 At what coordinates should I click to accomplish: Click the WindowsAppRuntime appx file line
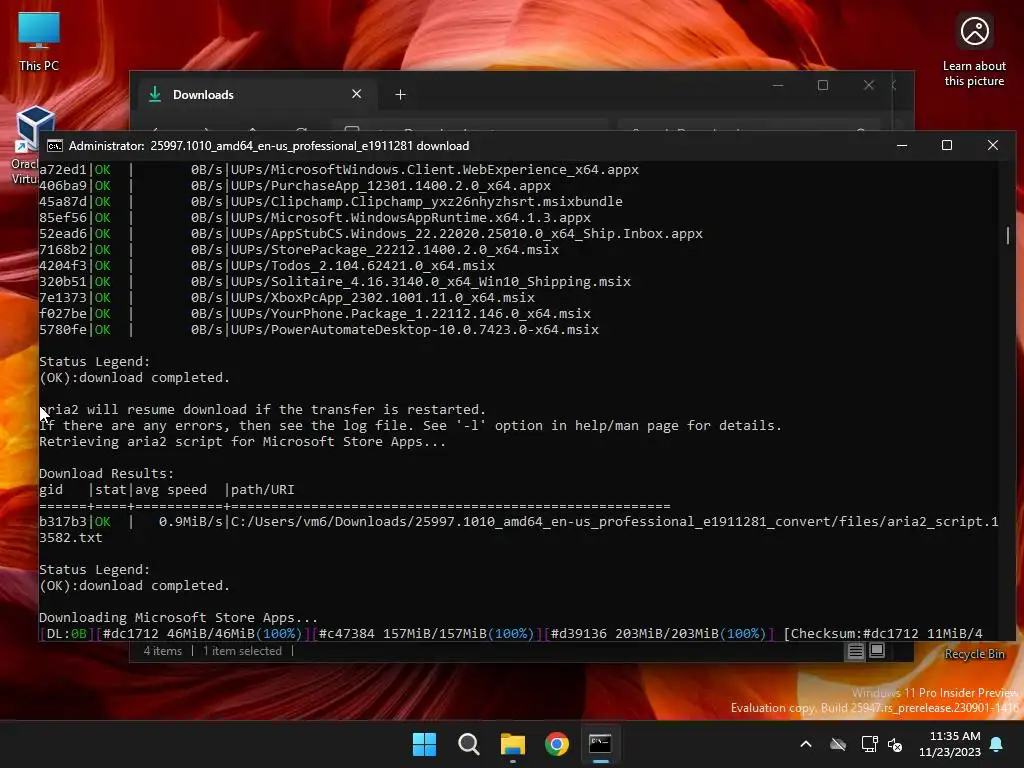pyautogui.click(x=315, y=217)
